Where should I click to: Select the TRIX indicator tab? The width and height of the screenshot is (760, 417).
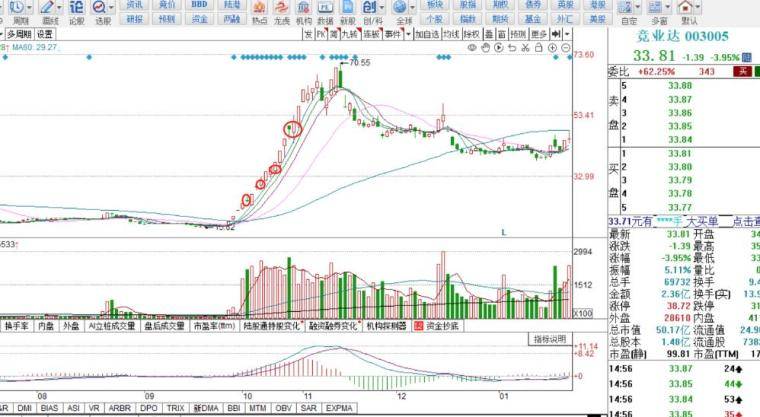tap(175, 408)
